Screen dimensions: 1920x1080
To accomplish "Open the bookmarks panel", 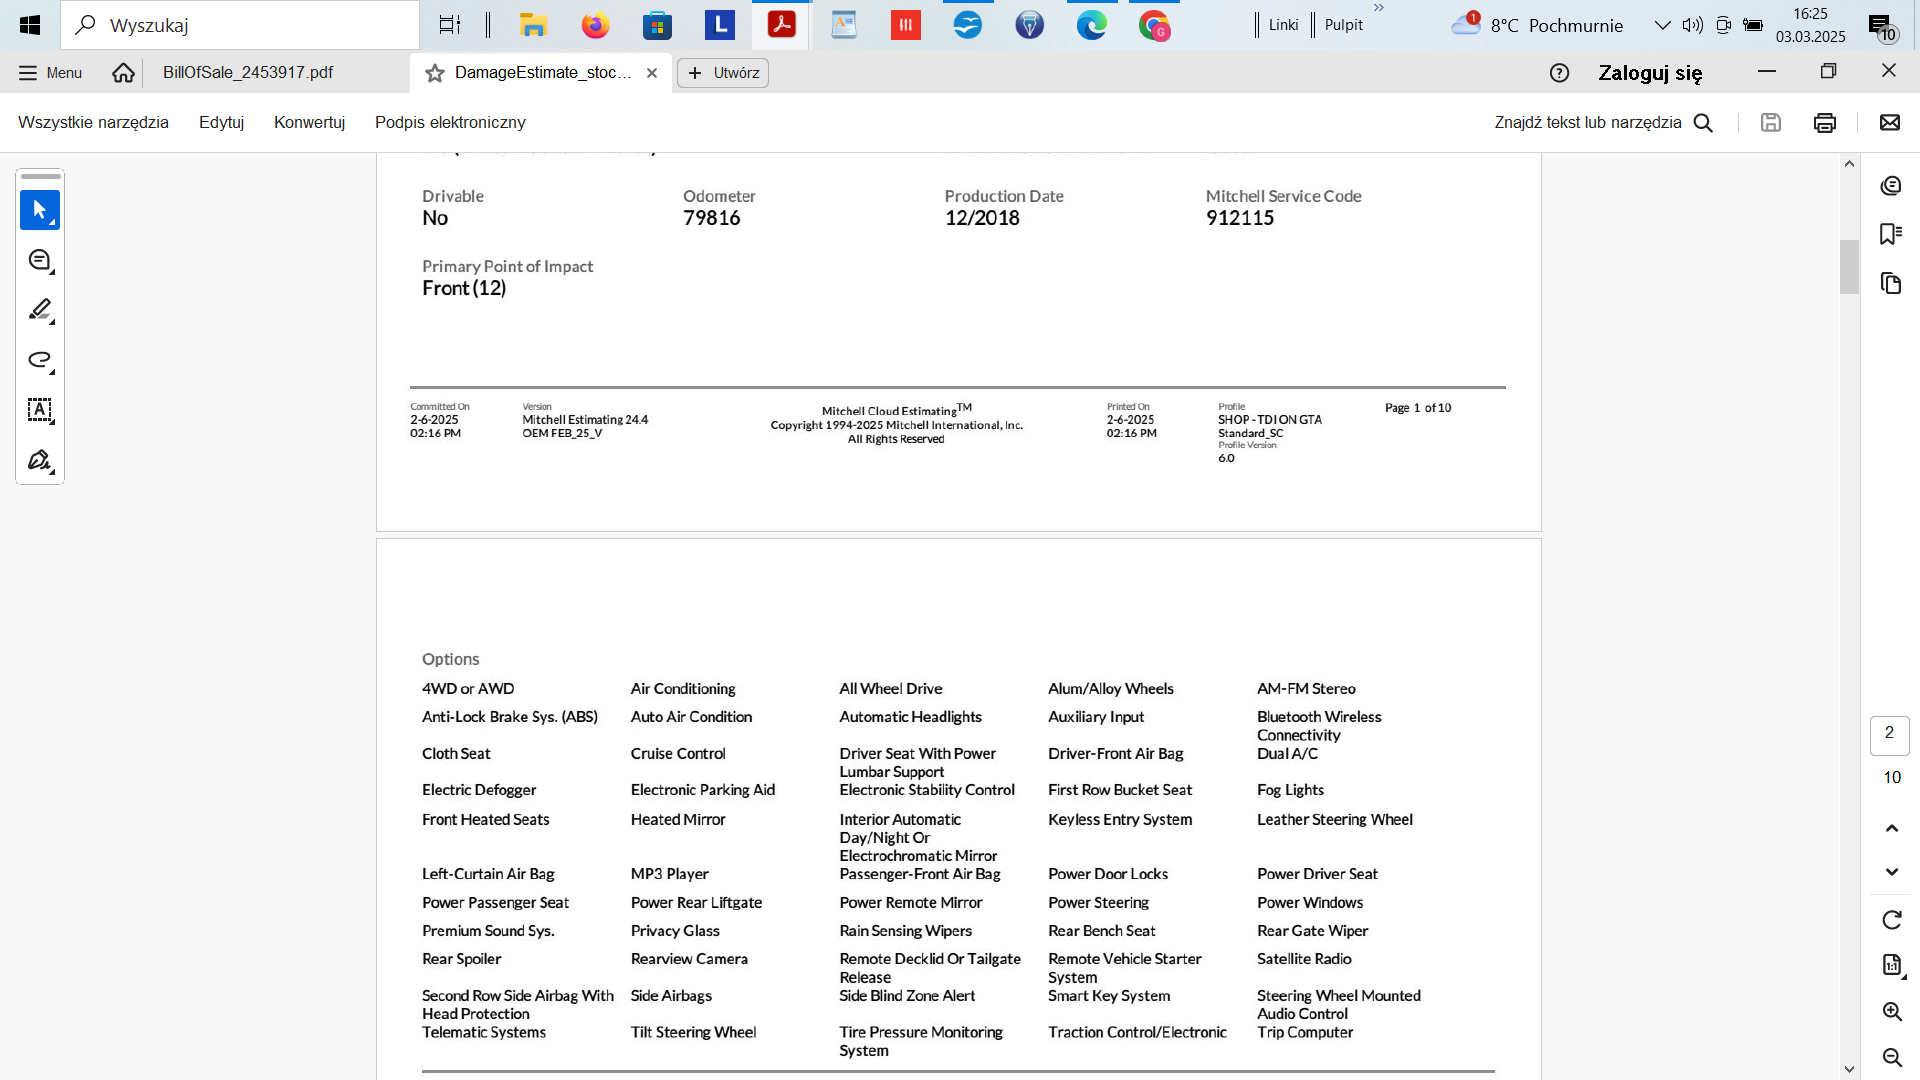I will click(x=1890, y=234).
